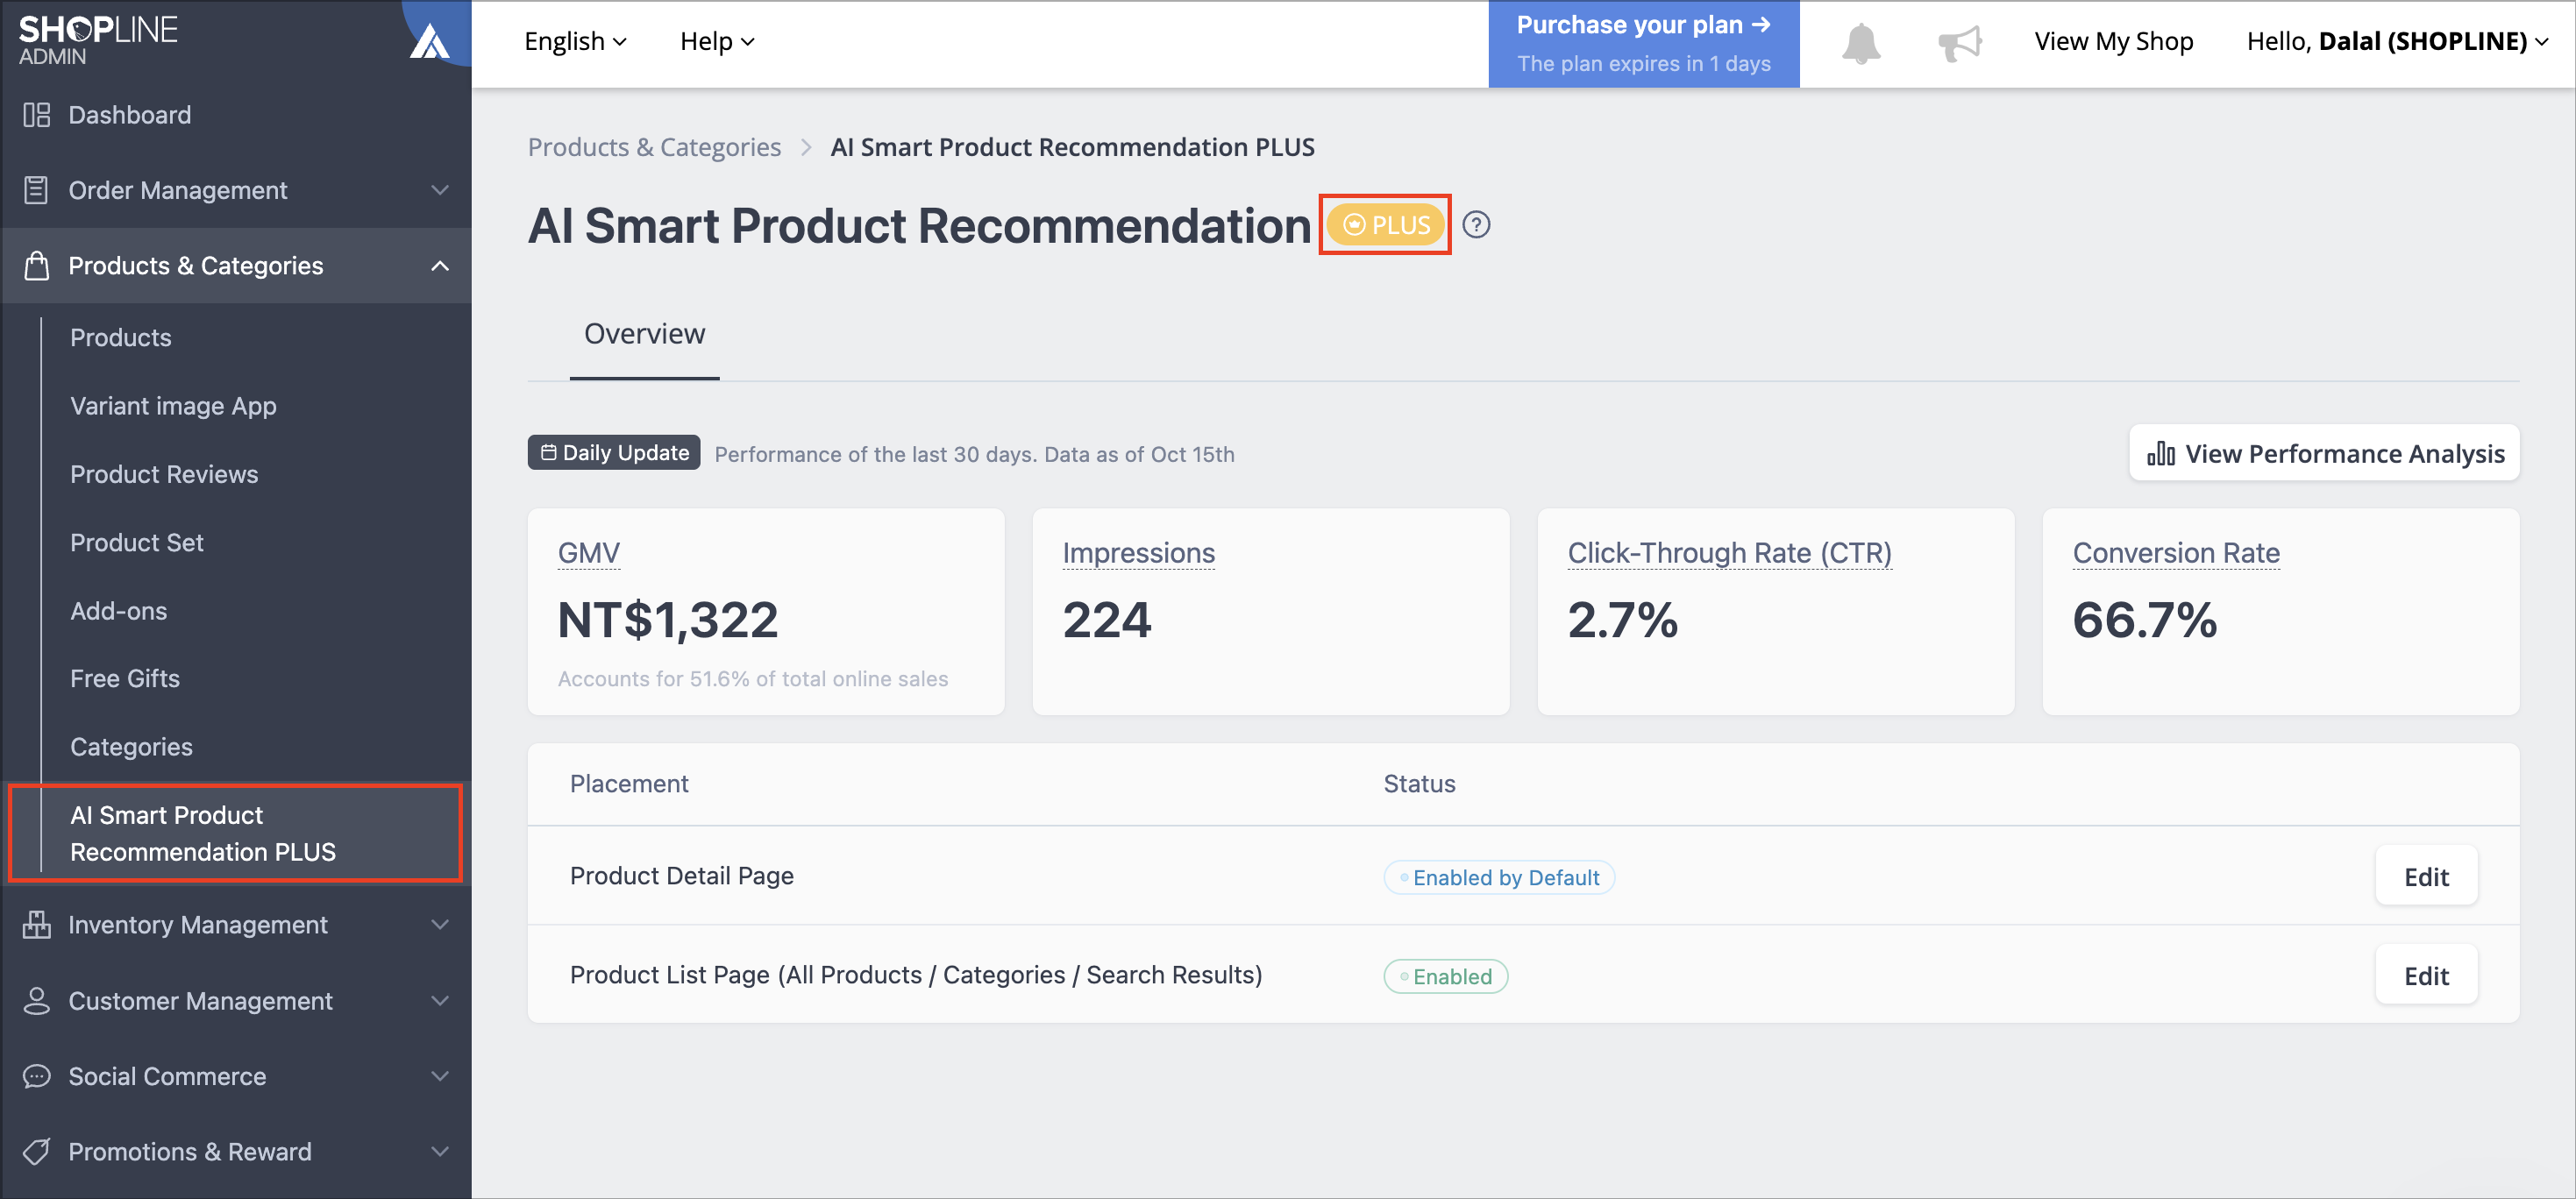Image resolution: width=2576 pixels, height=1199 pixels.
Task: Click the Impressions metric label
Action: coord(1138,553)
